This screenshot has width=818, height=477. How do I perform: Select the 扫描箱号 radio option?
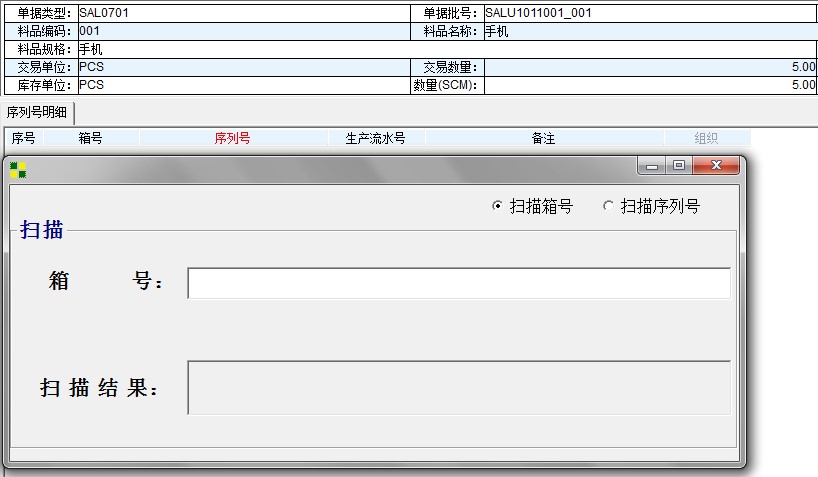tap(498, 206)
